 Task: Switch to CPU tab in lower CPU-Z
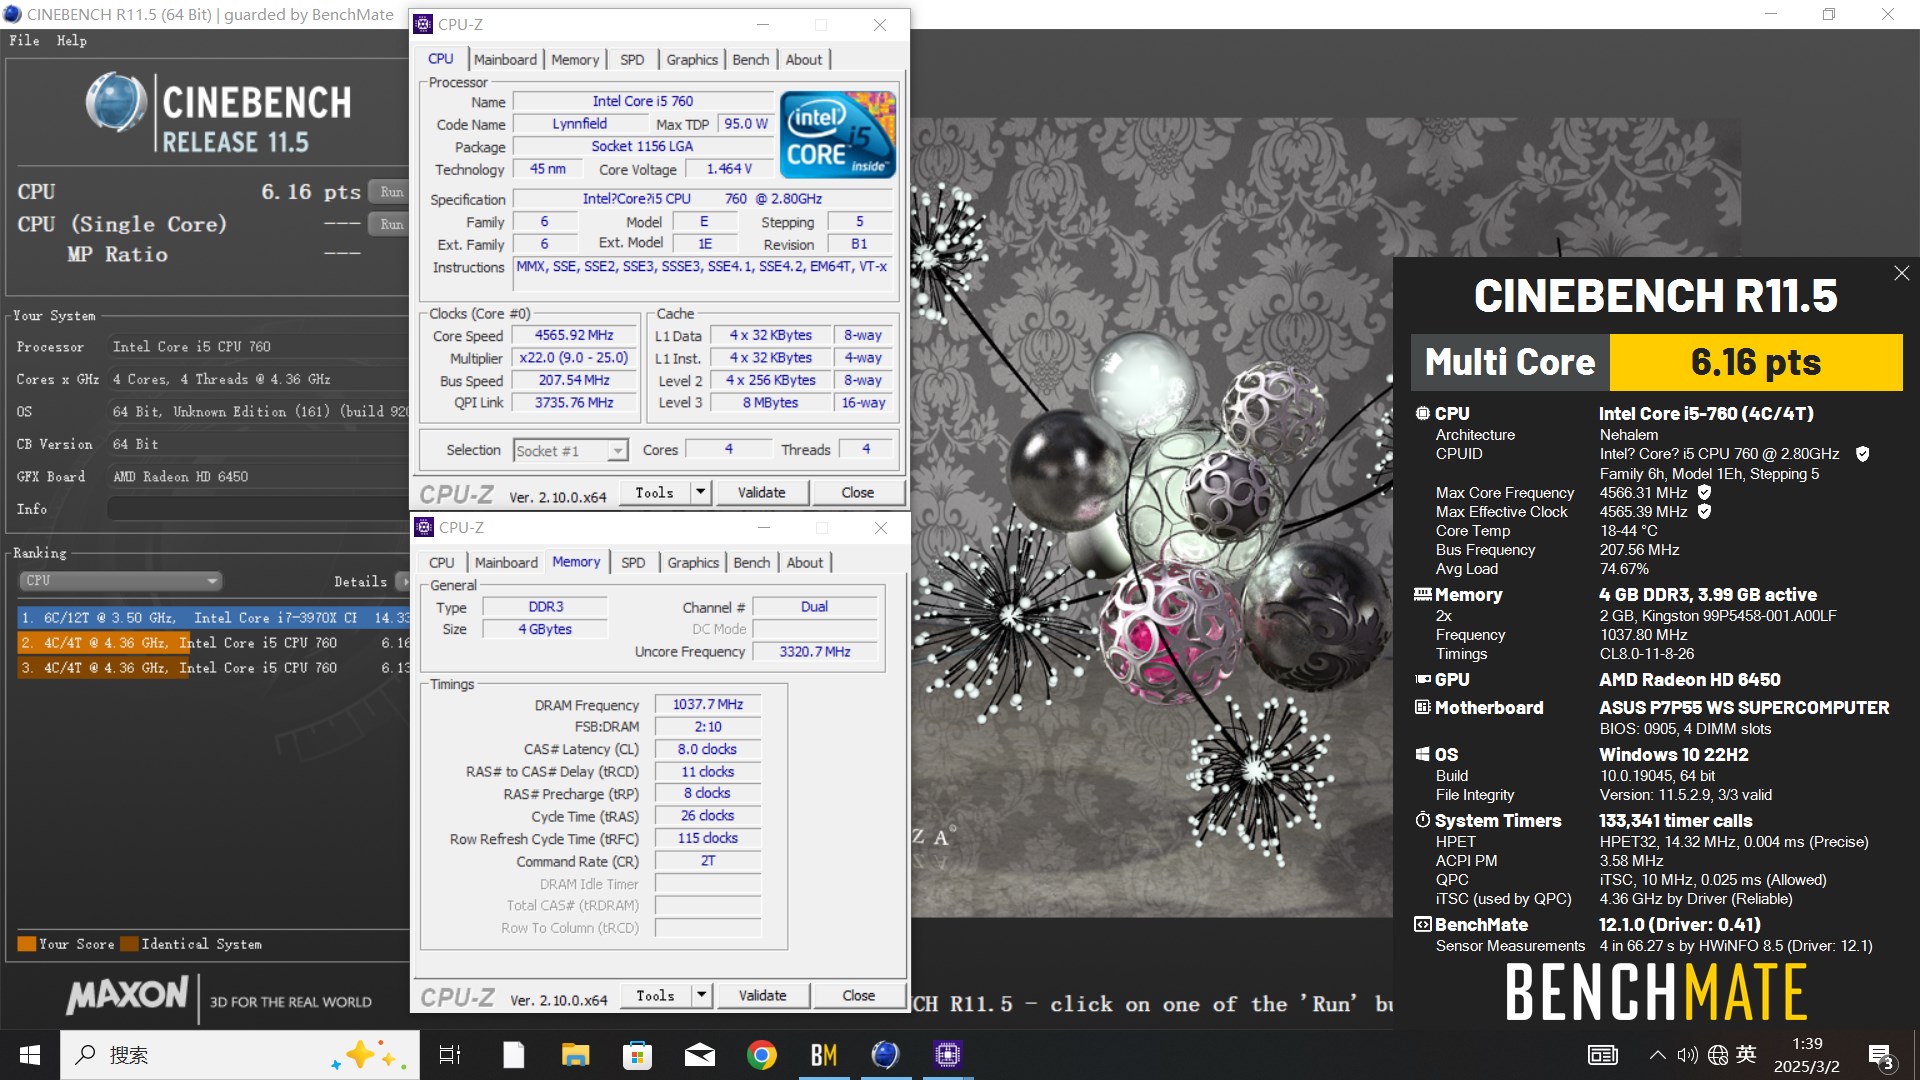441,563
